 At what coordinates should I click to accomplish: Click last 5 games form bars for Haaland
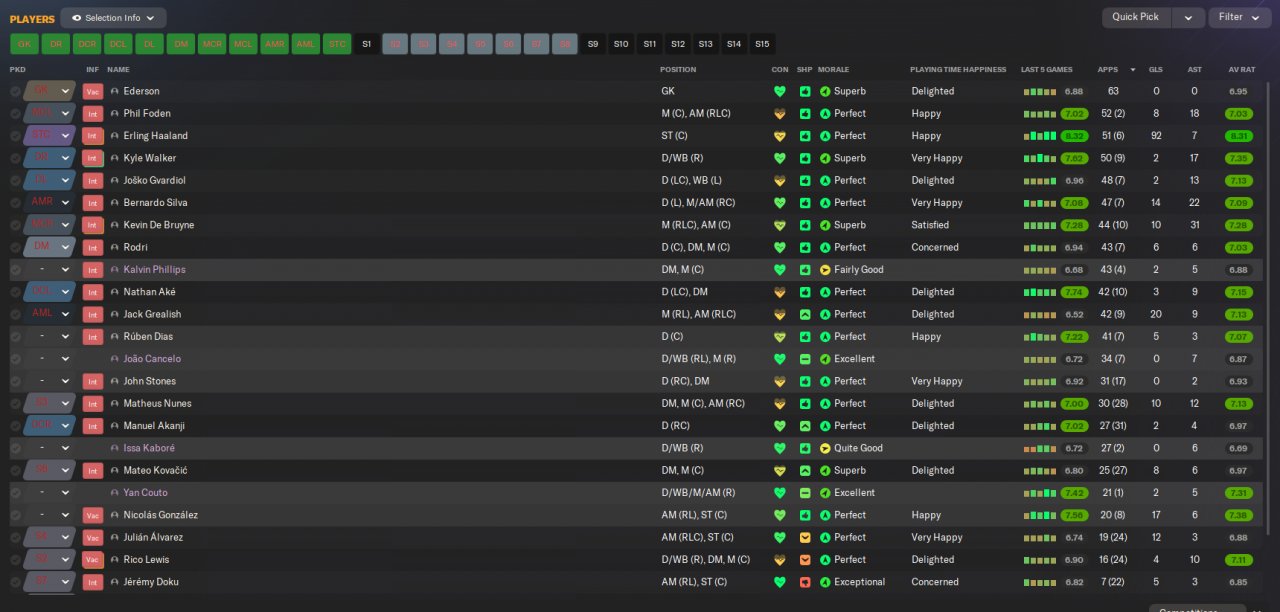coord(1039,136)
